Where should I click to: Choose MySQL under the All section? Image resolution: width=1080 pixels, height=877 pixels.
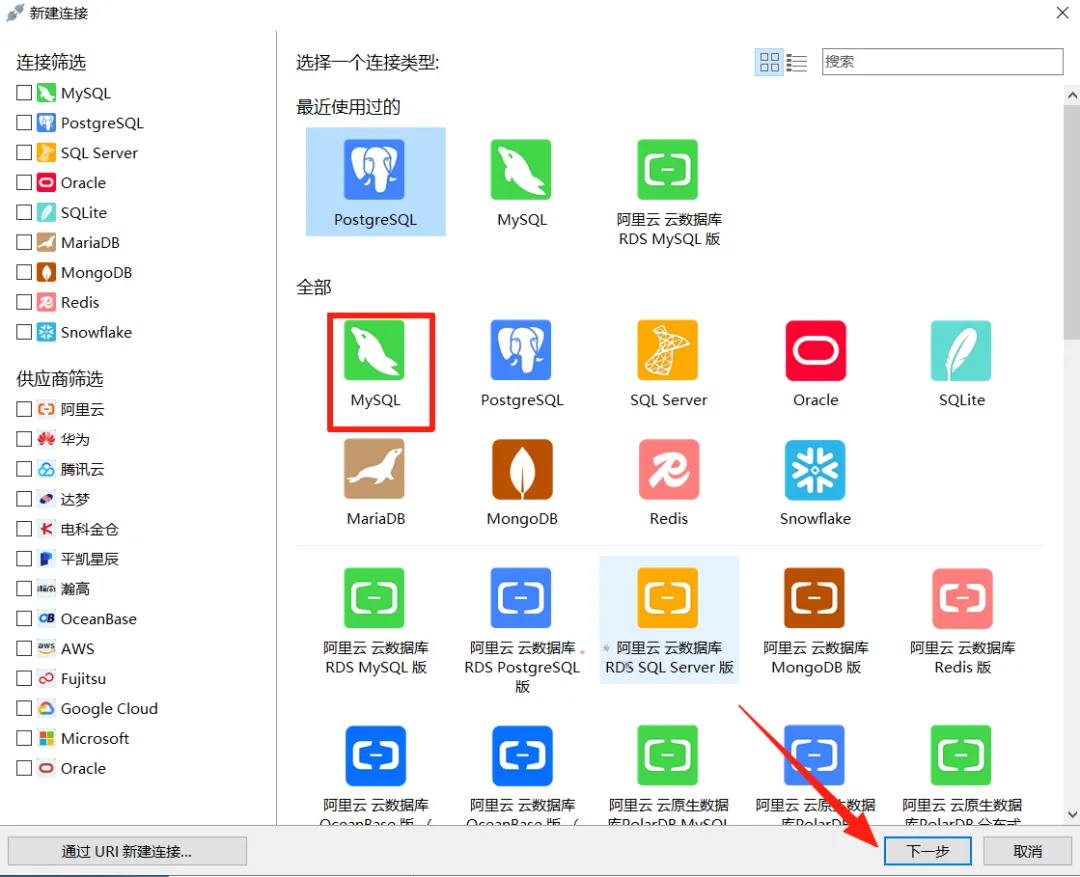point(375,362)
